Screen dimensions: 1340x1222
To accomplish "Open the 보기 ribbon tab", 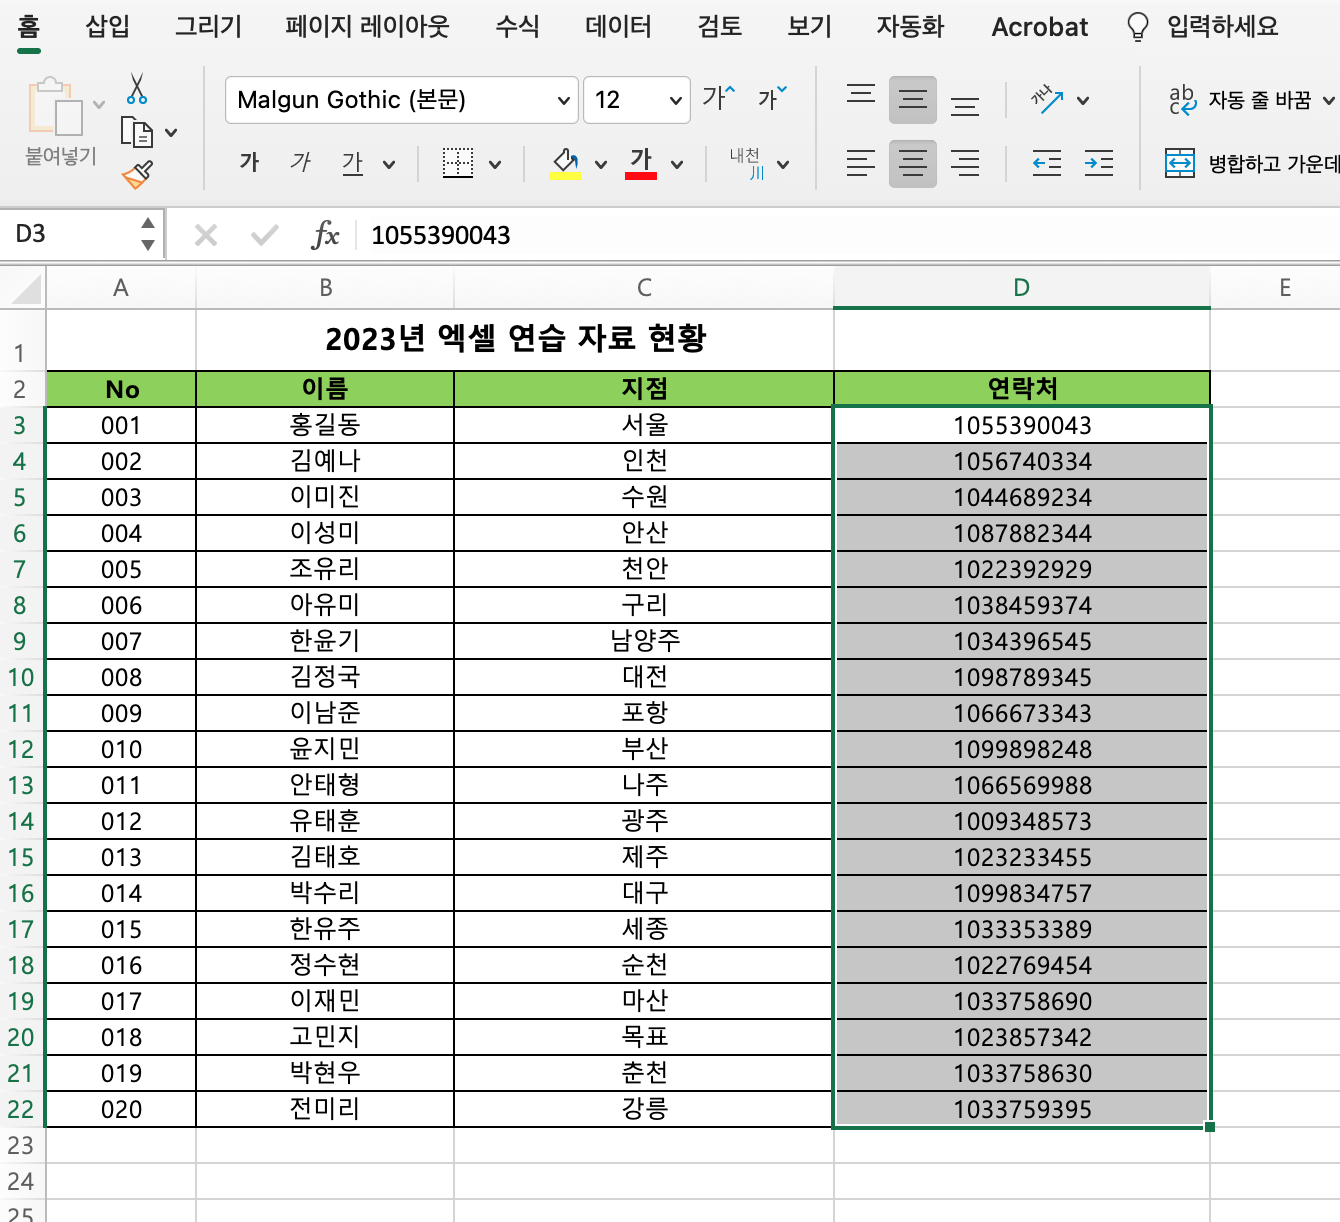I will click(x=810, y=27).
